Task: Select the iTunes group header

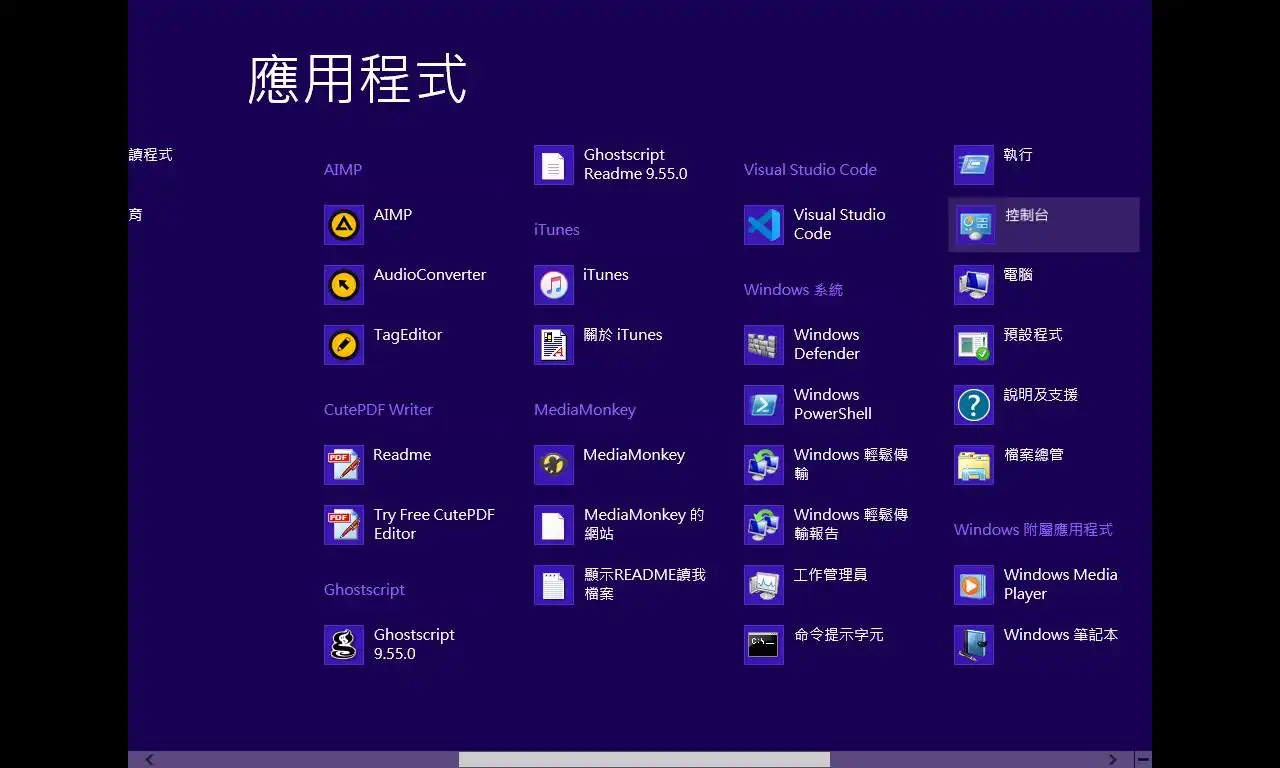Action: 557,230
